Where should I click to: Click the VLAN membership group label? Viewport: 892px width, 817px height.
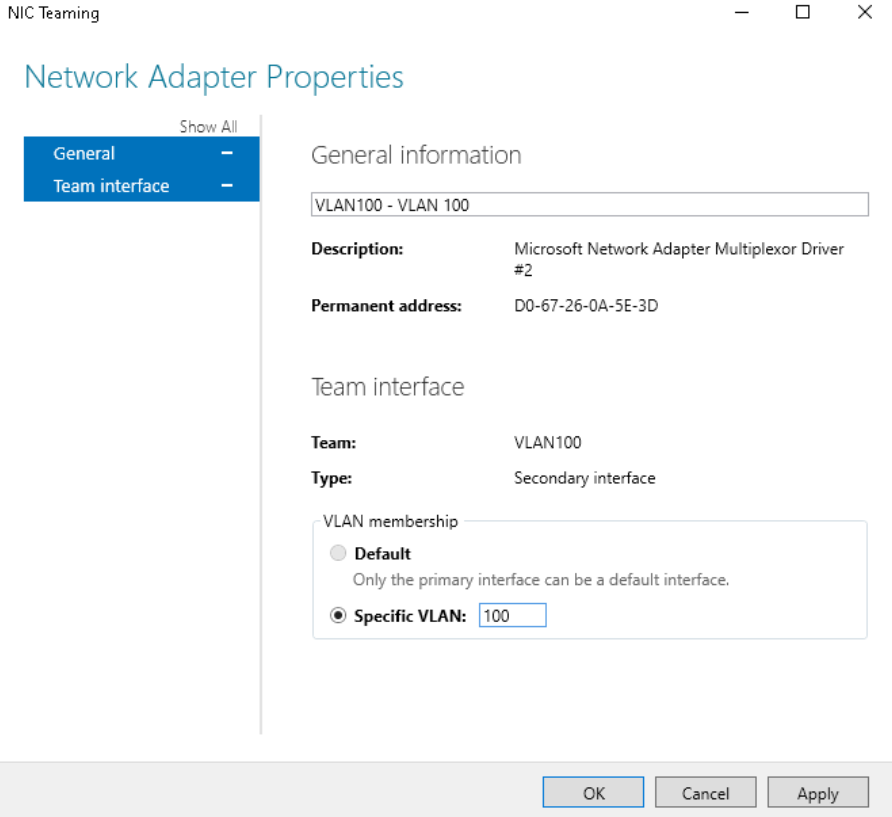click(390, 521)
